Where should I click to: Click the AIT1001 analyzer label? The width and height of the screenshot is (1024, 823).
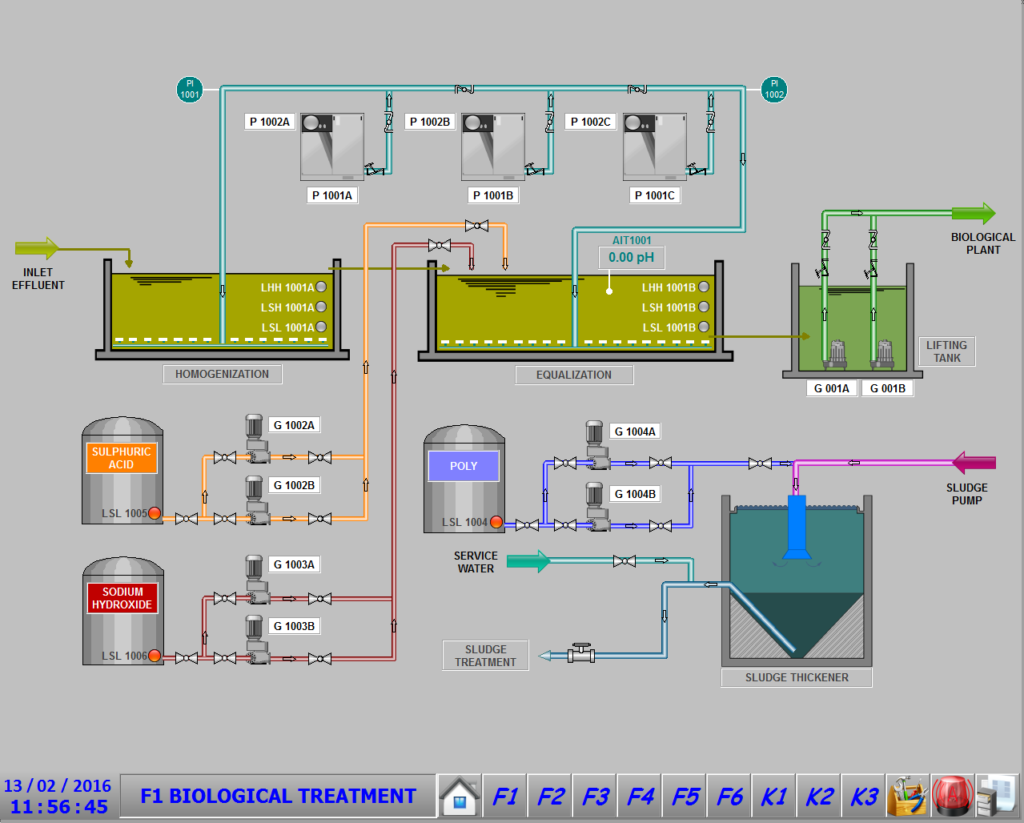point(632,240)
